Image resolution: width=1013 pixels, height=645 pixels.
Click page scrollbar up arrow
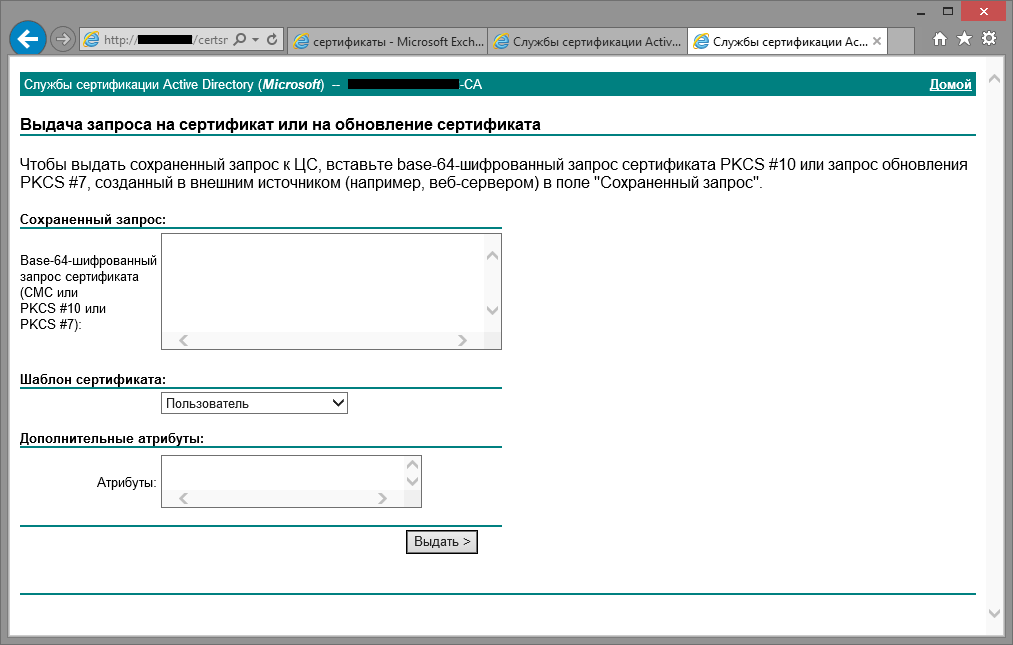[994, 79]
